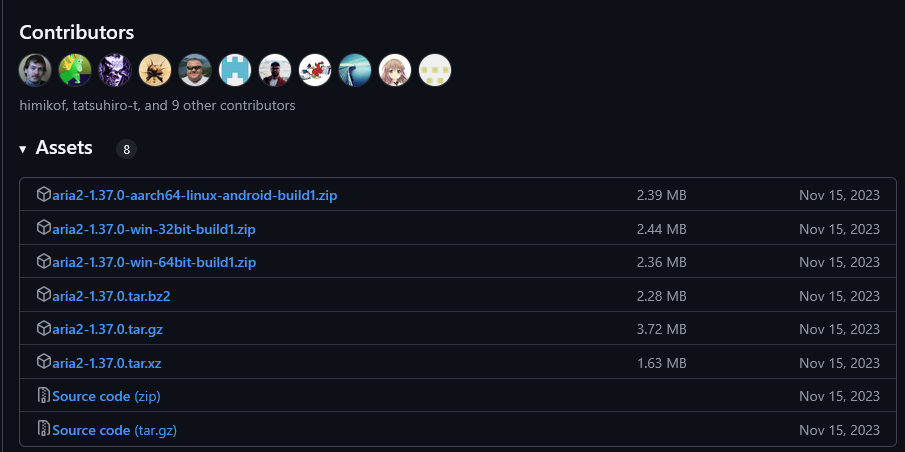905x452 pixels.
Task: Click the package icon beside aria2-1.37.0.tar.xz
Action: 44,362
